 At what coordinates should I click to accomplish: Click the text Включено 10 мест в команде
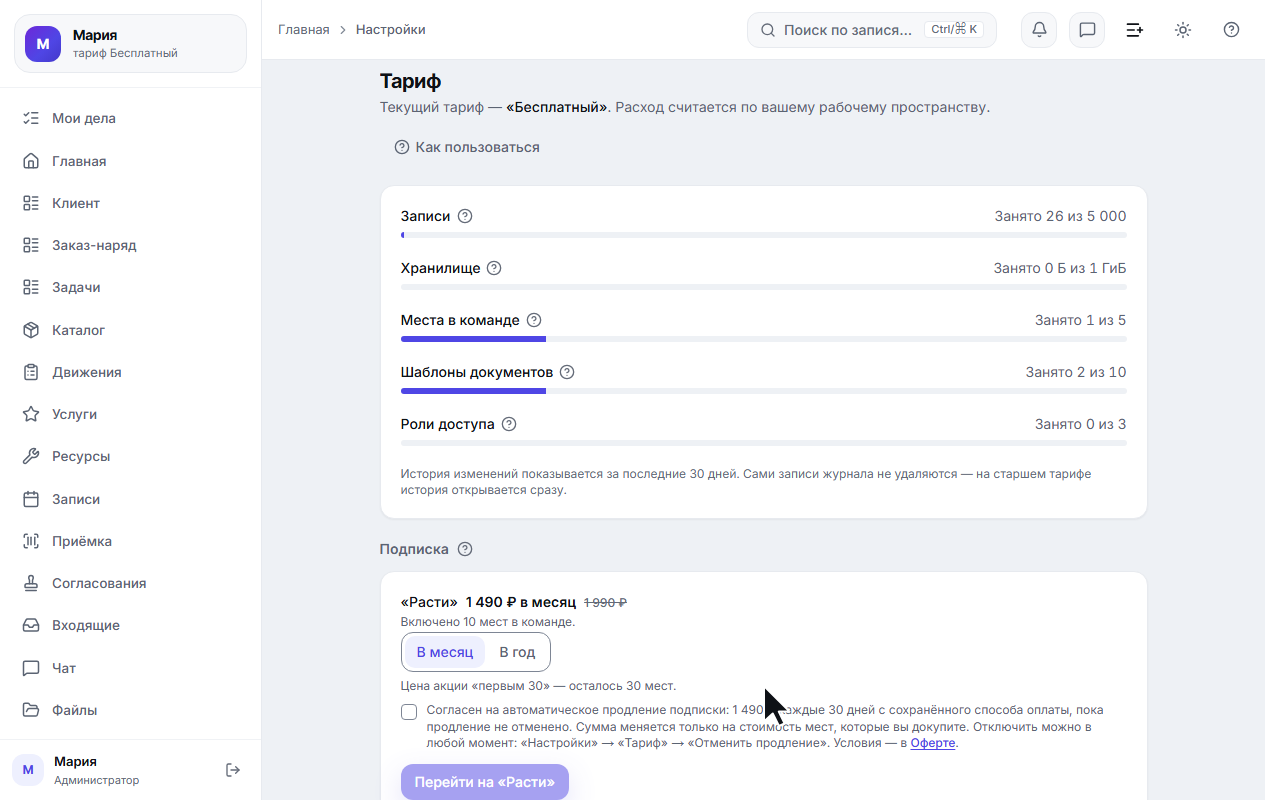488,622
